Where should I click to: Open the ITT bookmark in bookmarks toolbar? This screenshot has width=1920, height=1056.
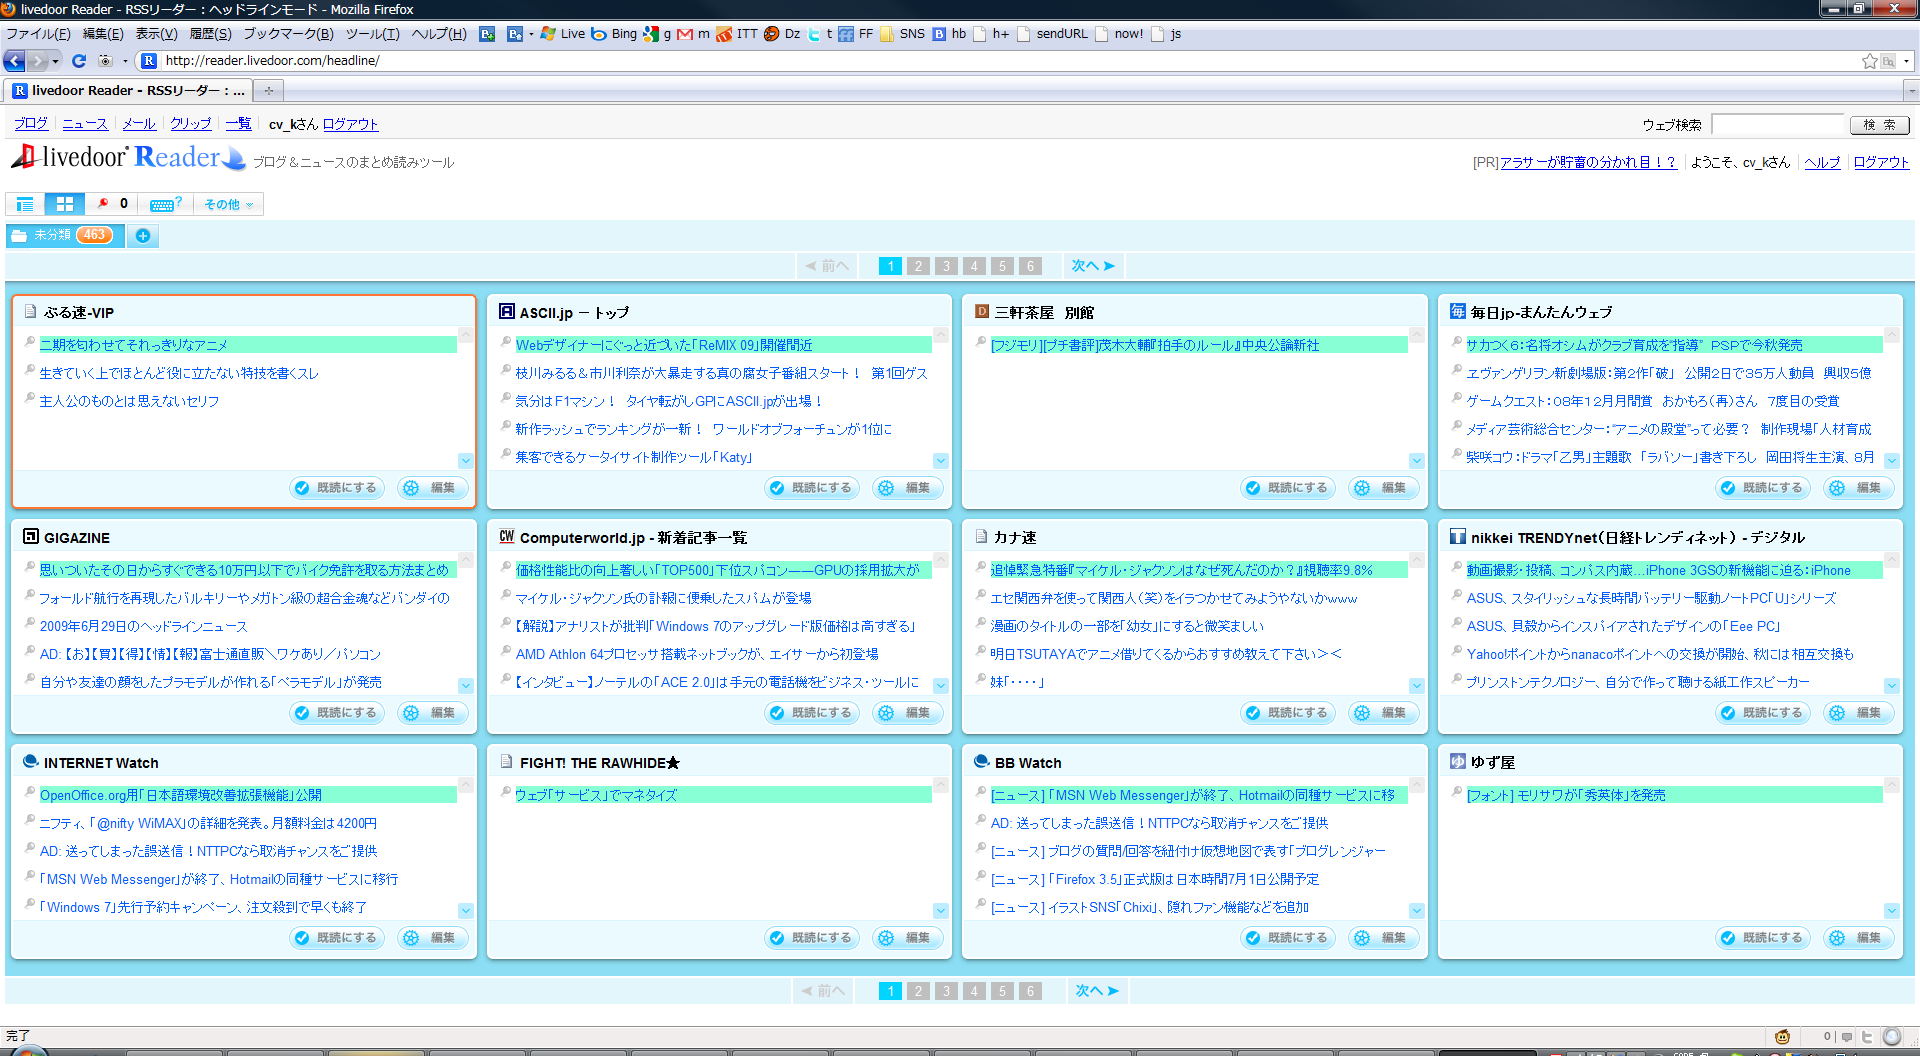(x=737, y=34)
